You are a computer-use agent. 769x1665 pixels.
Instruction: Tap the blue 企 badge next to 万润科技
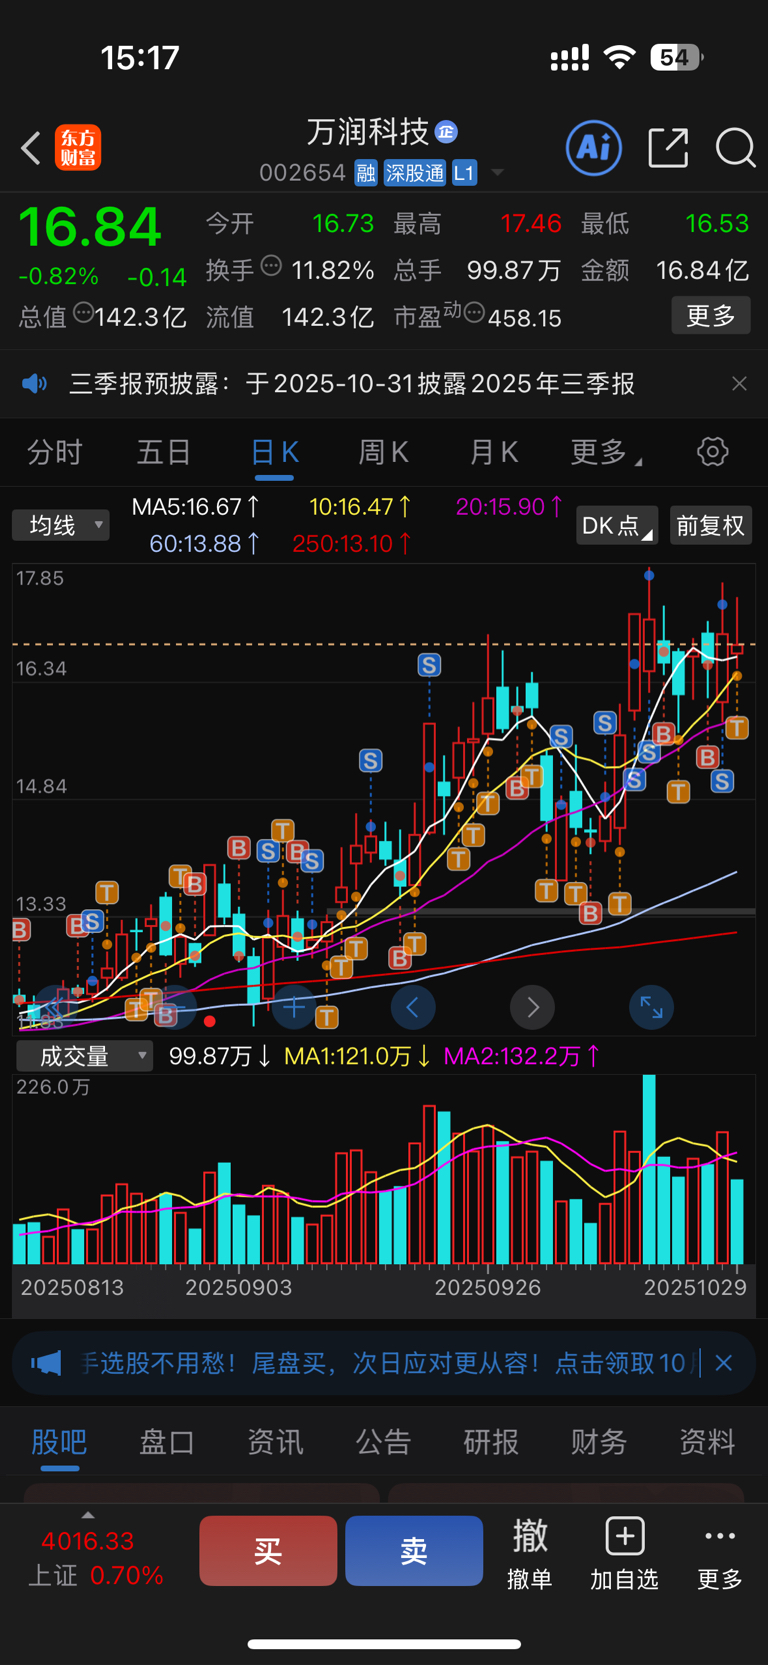[447, 132]
